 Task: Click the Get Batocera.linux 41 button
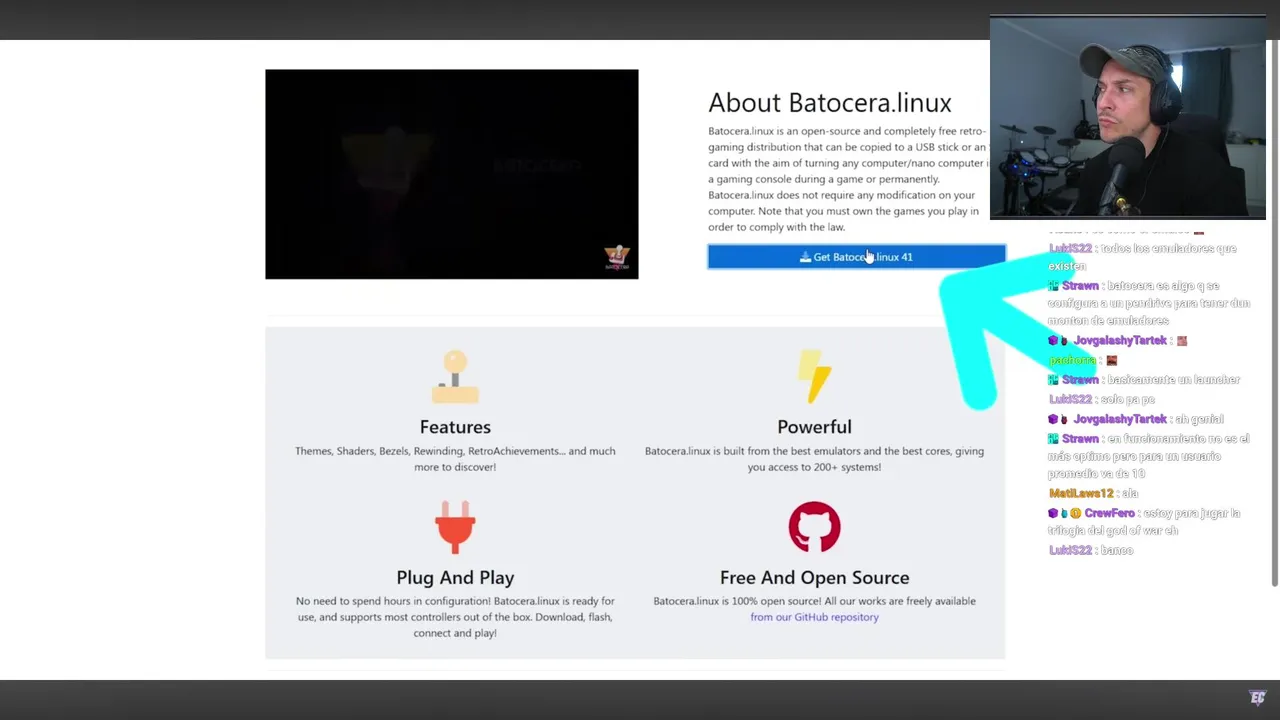[856, 257]
